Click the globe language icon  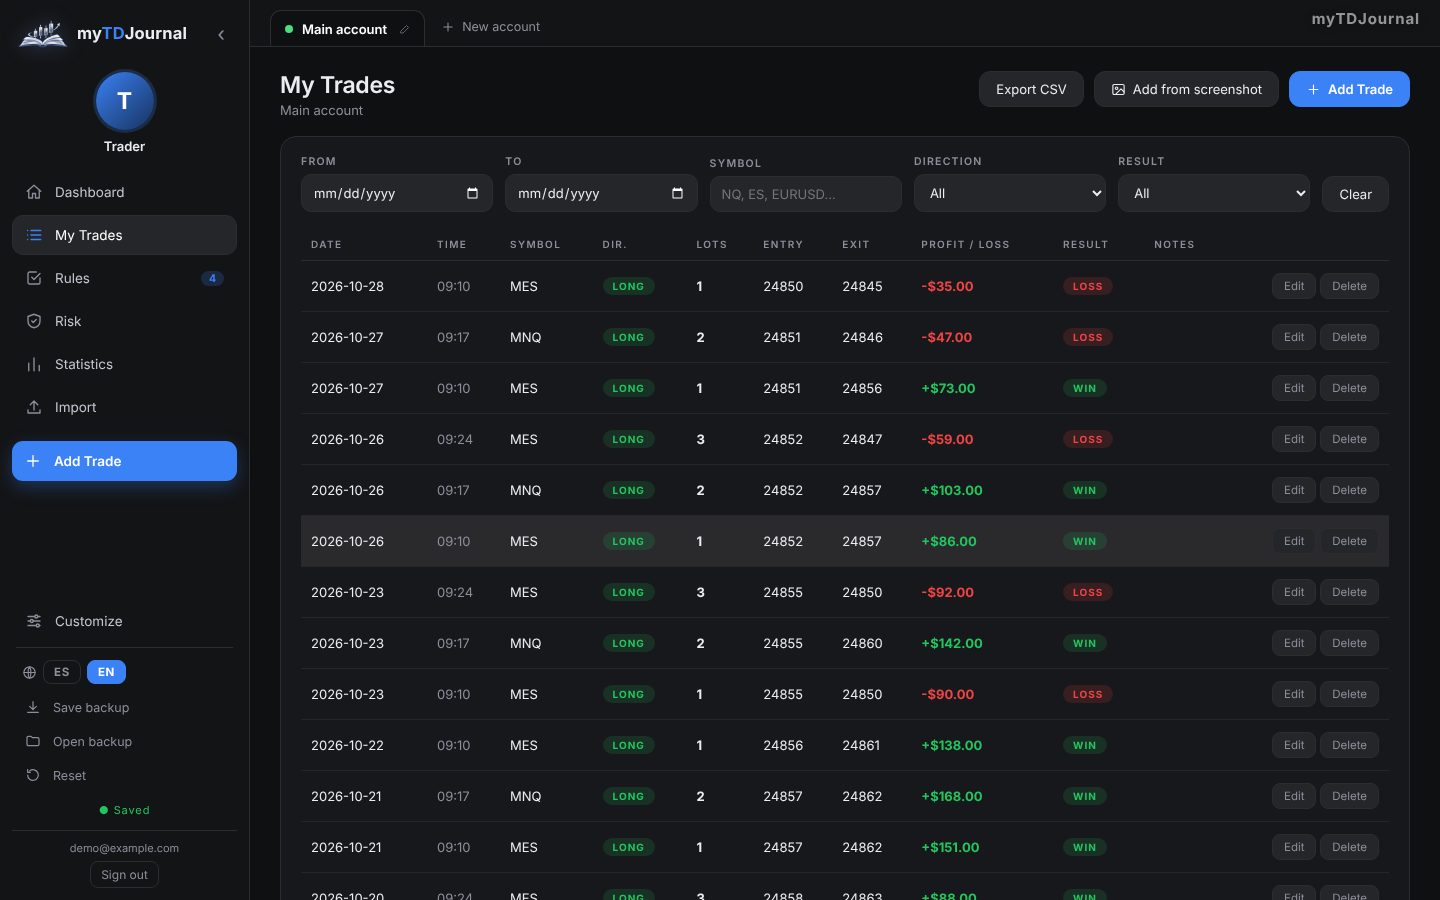[29, 672]
